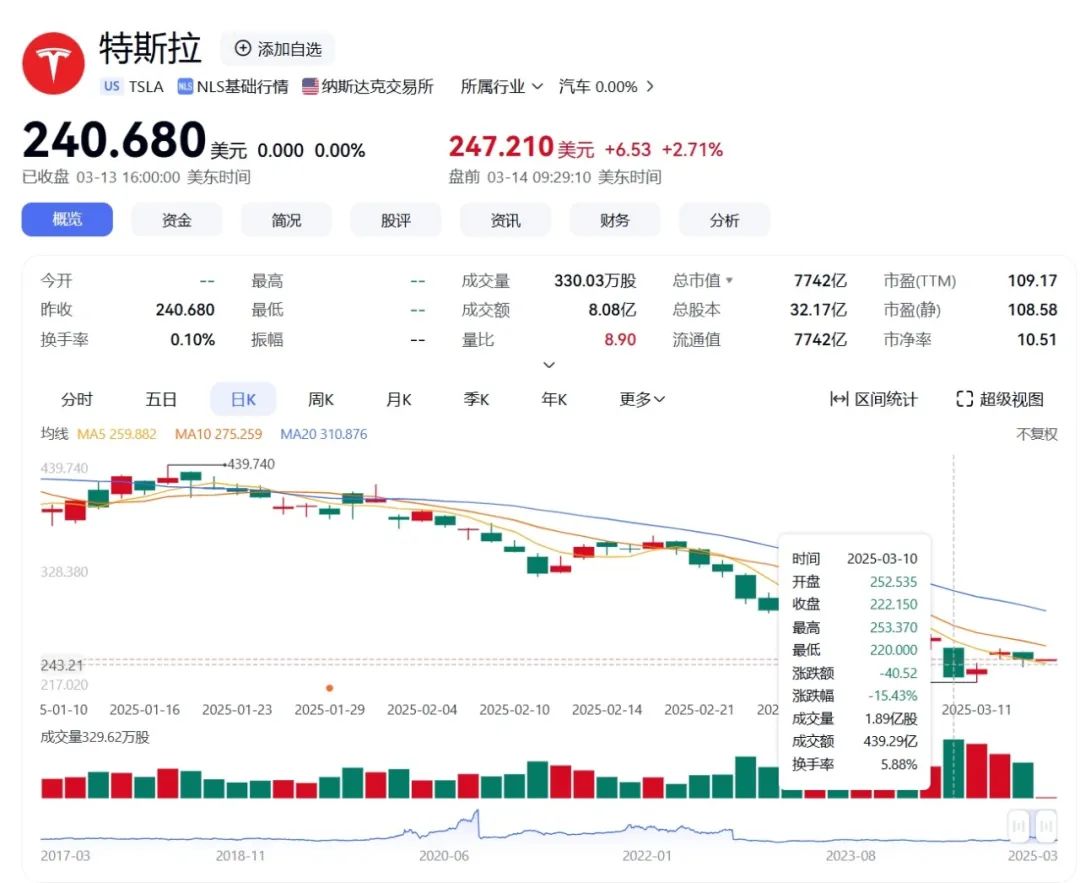The image size is (1080, 883).
Task: Click the right handle of timeline range slider
Action: [x=1046, y=825]
